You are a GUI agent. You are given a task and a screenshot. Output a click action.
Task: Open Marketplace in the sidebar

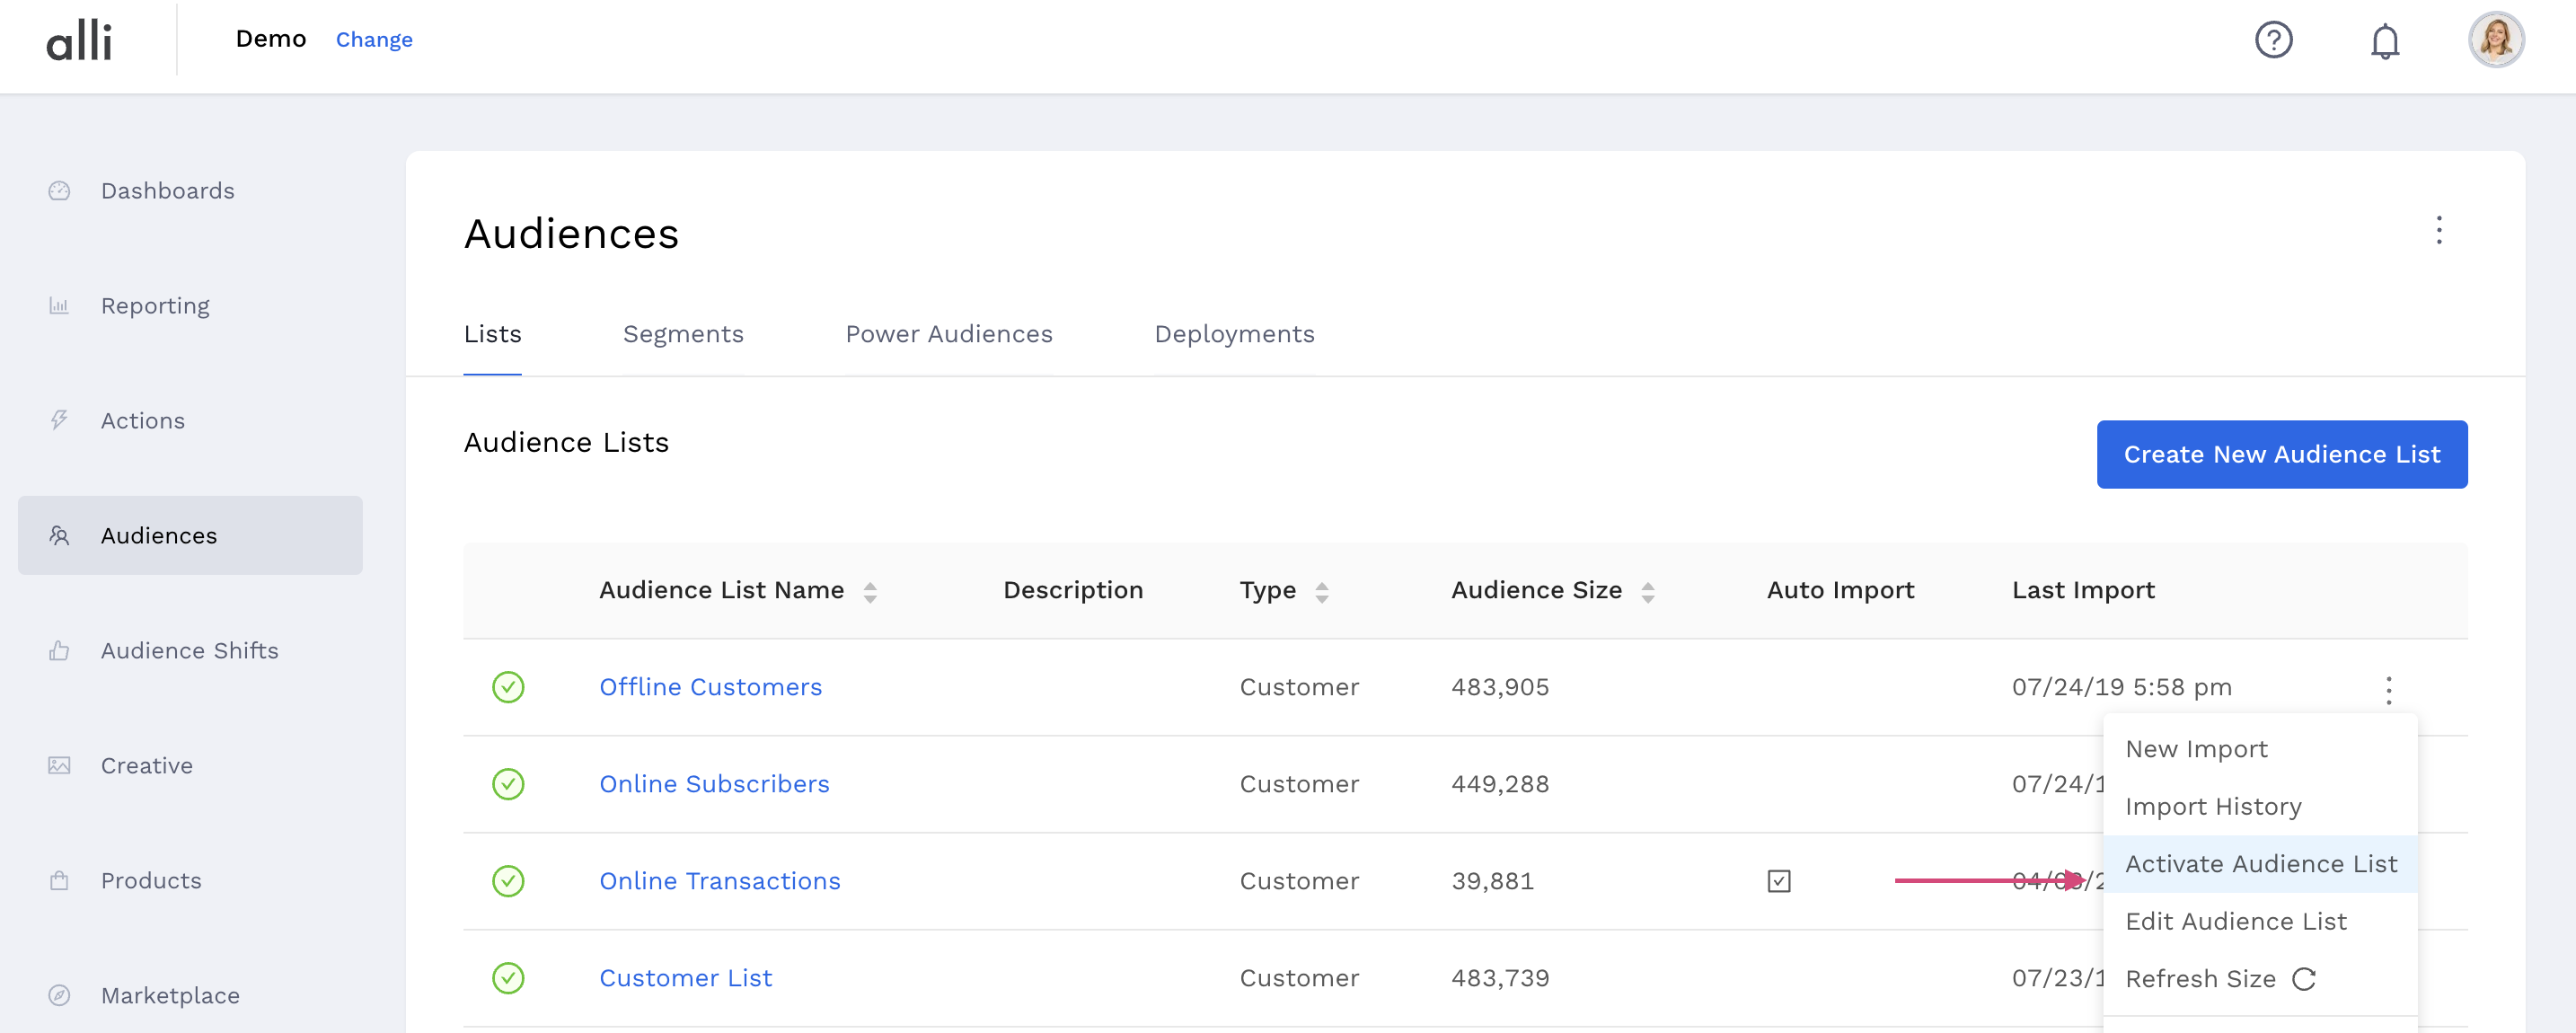pyautogui.click(x=170, y=995)
